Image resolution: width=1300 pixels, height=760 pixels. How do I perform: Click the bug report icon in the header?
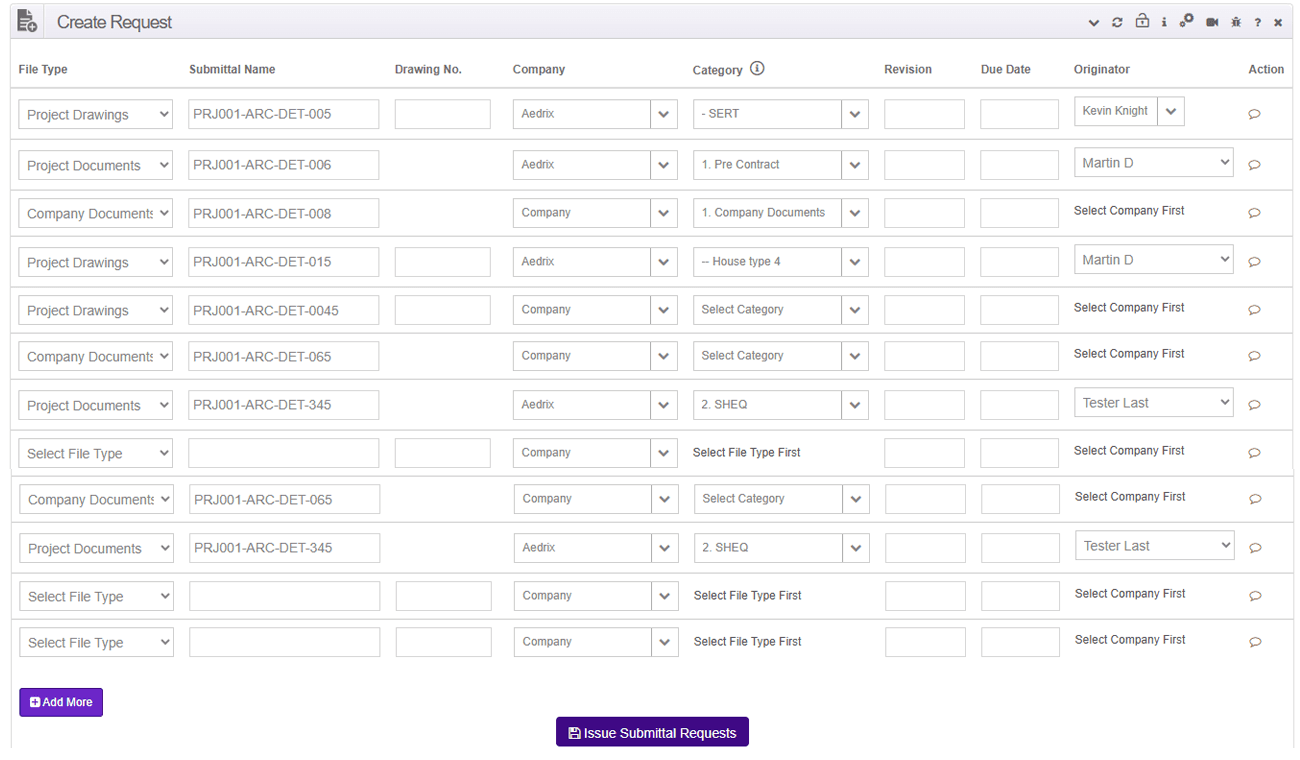[x=1236, y=22]
